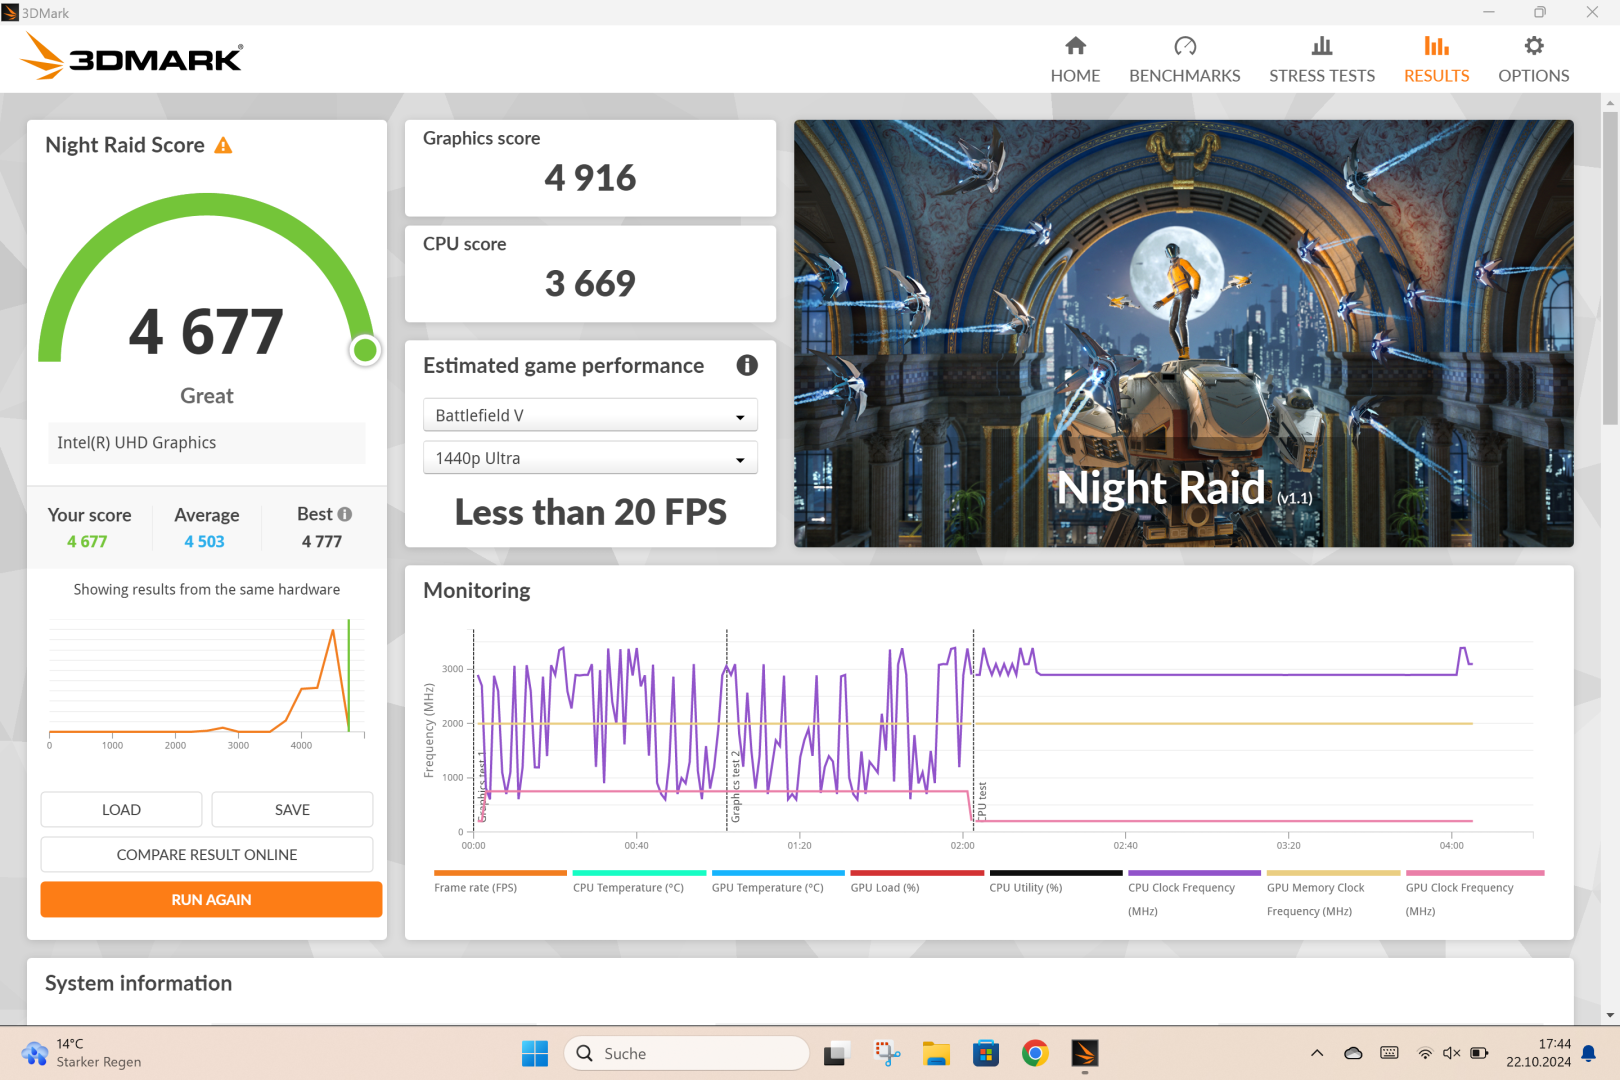Open the OPTIONS tab
1620x1080 pixels.
[1533, 60]
